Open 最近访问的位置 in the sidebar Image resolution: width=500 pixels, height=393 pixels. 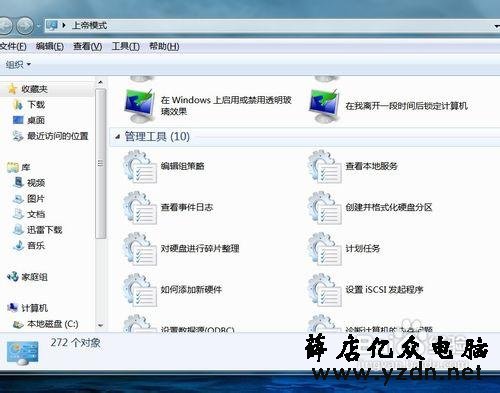pyautogui.click(x=58, y=136)
